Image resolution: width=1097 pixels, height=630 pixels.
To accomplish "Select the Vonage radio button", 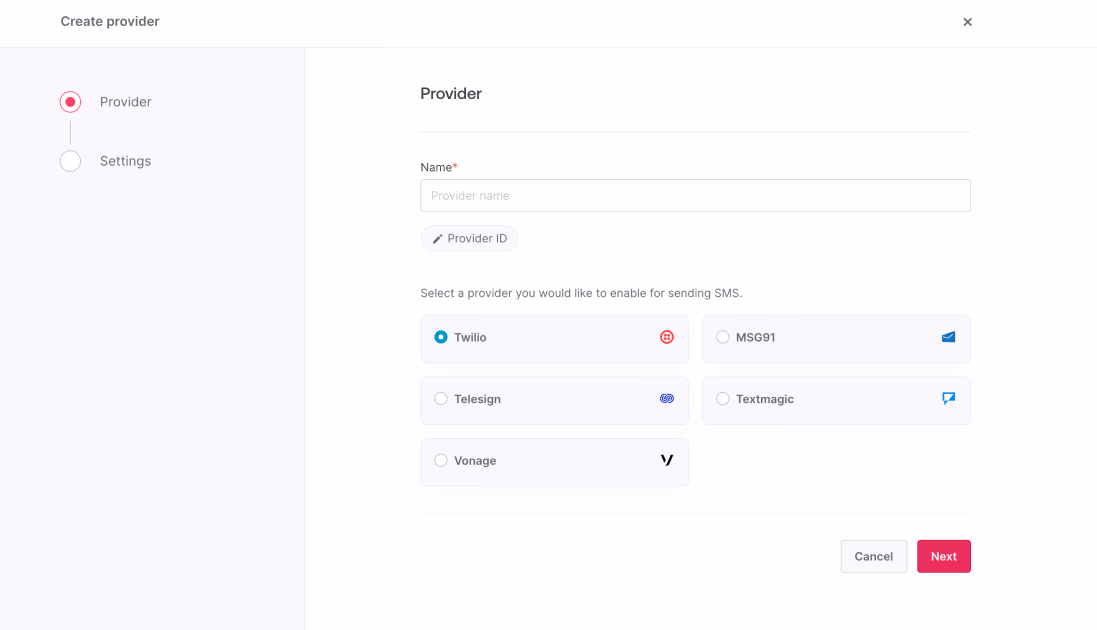I will (441, 461).
